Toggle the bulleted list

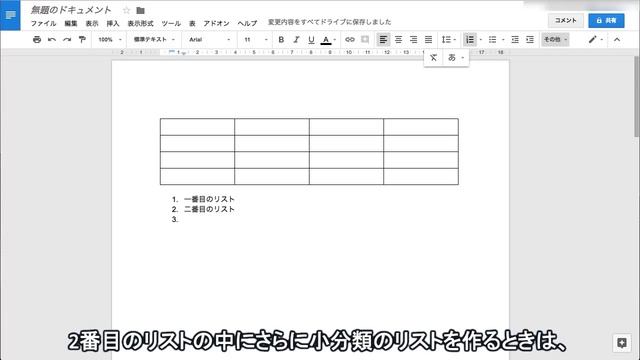(492, 40)
